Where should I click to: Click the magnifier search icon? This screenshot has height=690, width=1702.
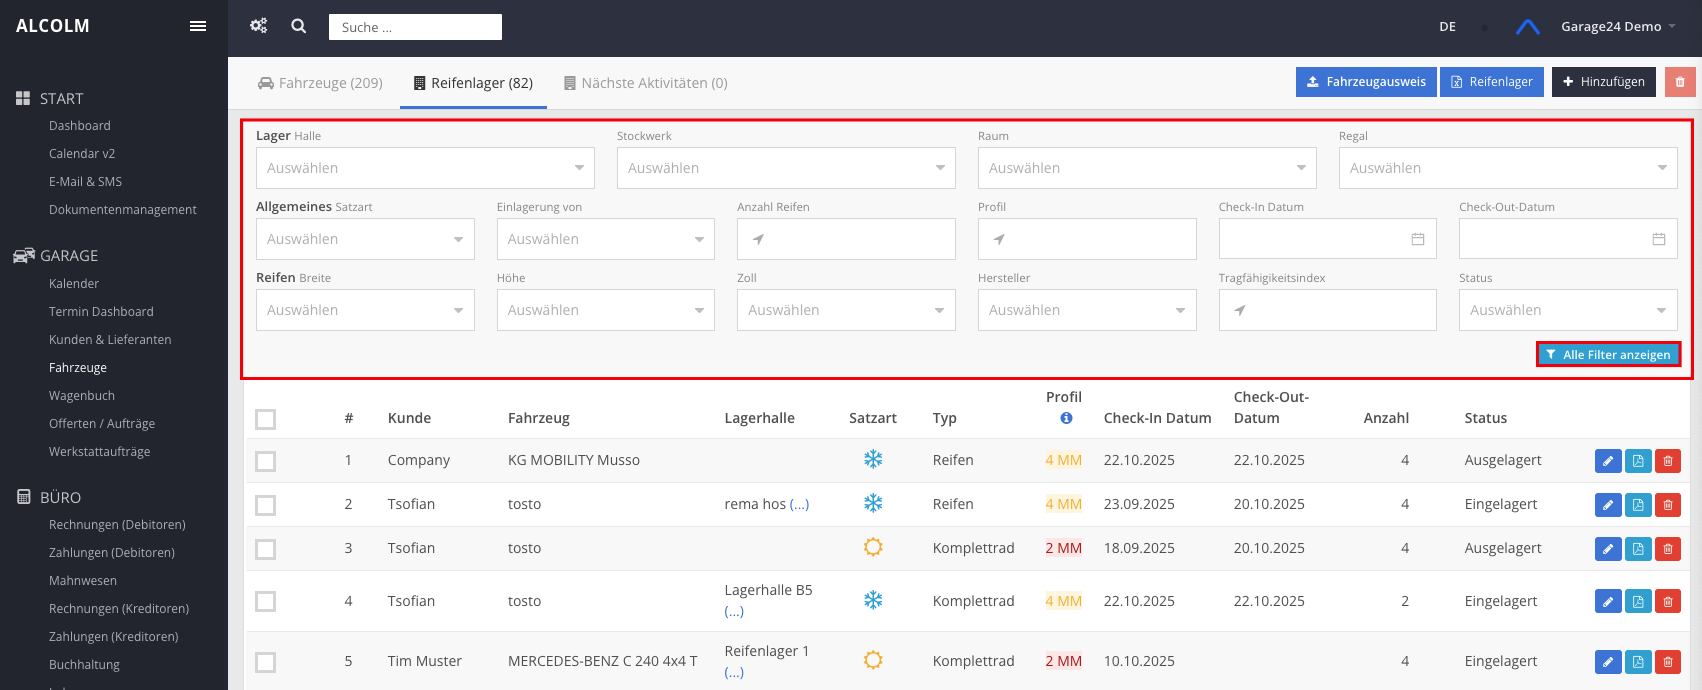click(x=298, y=26)
